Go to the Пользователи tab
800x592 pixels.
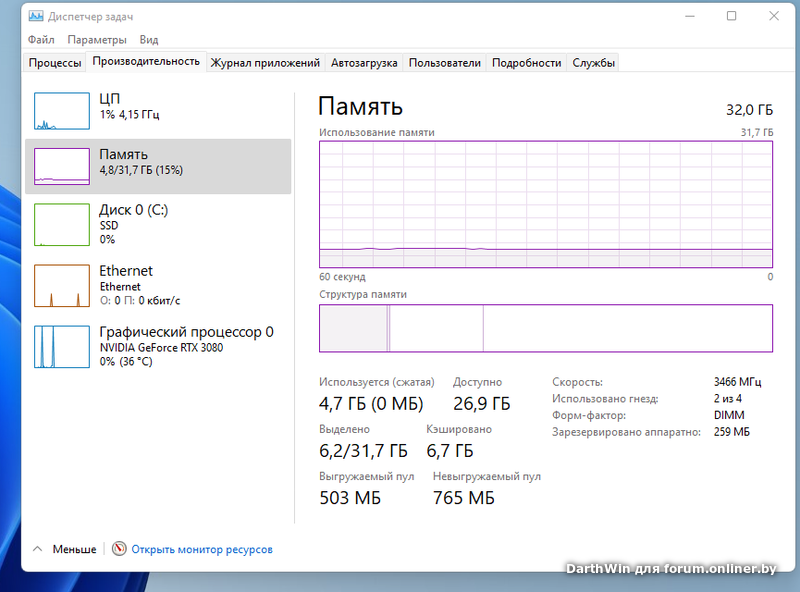tap(444, 63)
